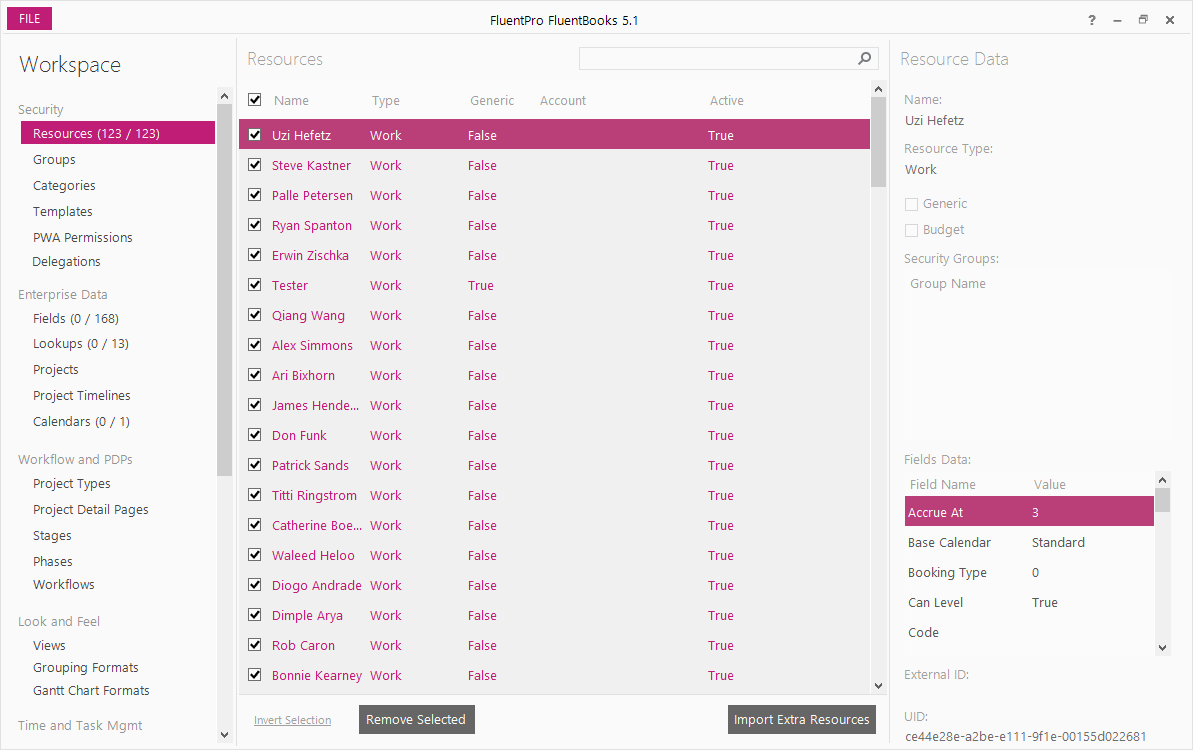Open Phases
Screen dimensions: 1193x750
coord(52,561)
